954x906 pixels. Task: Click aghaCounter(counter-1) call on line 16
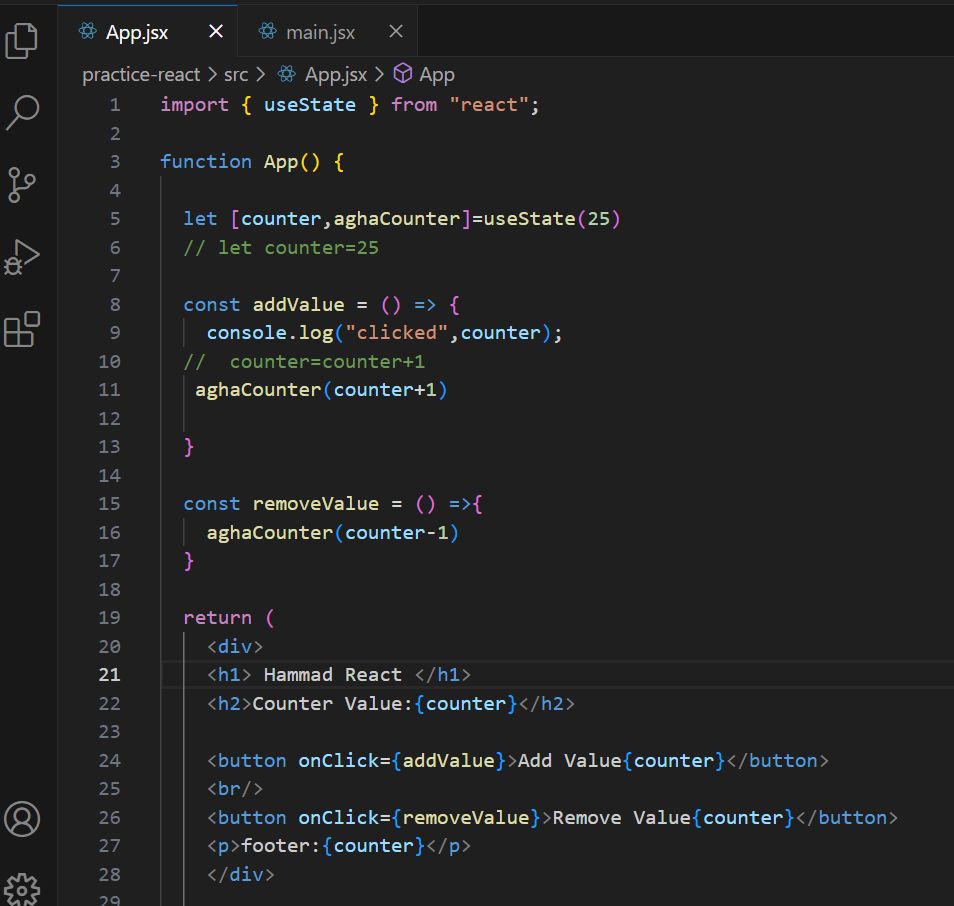point(333,532)
